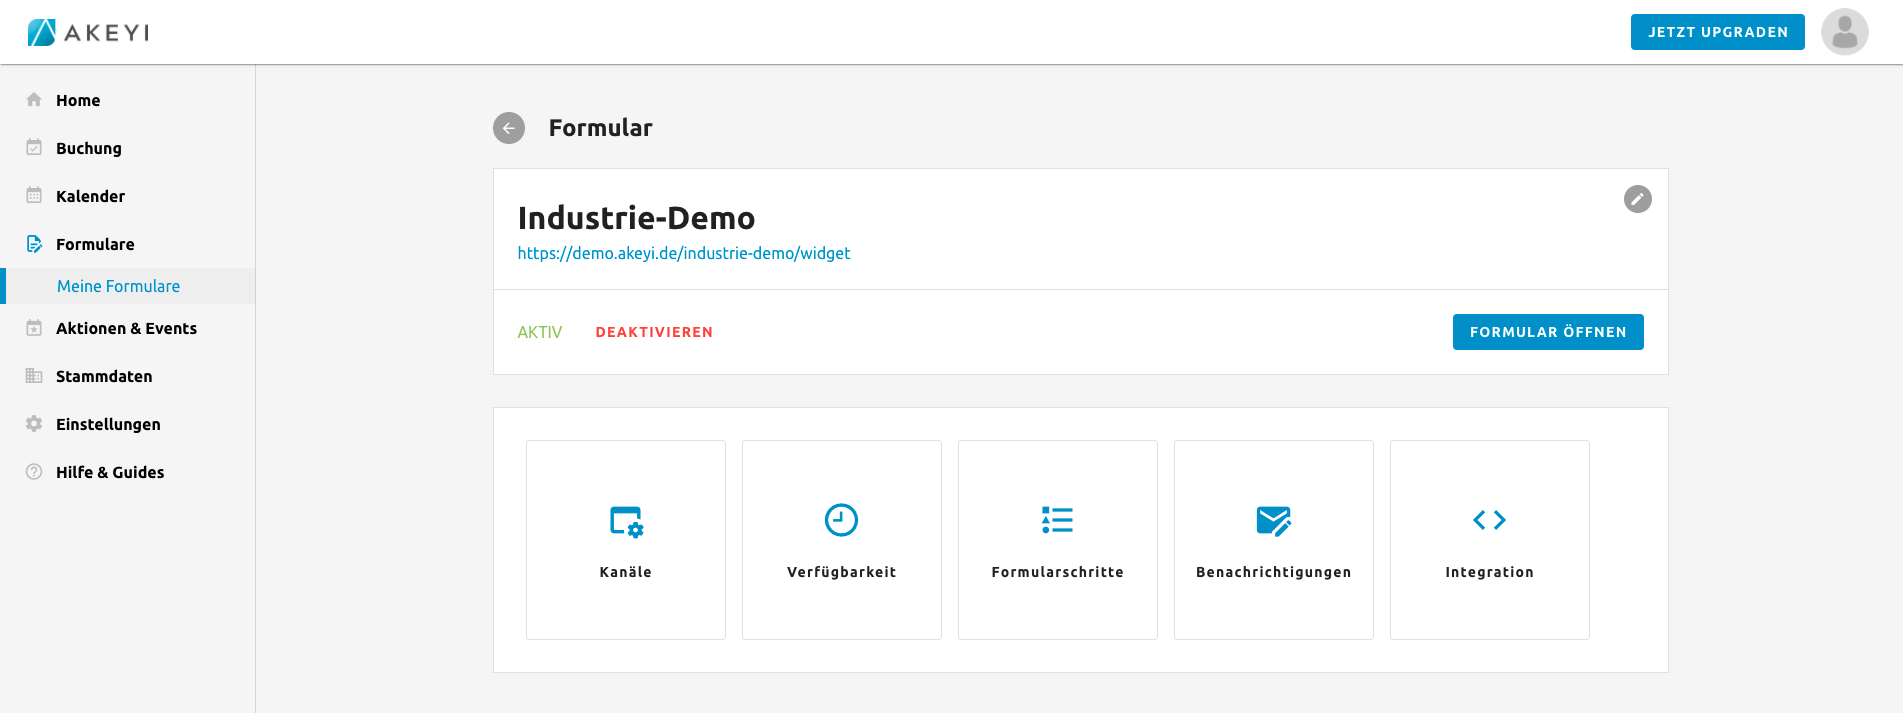Select Meine Formulare submenu item
The image size is (1903, 713).
coord(118,286)
